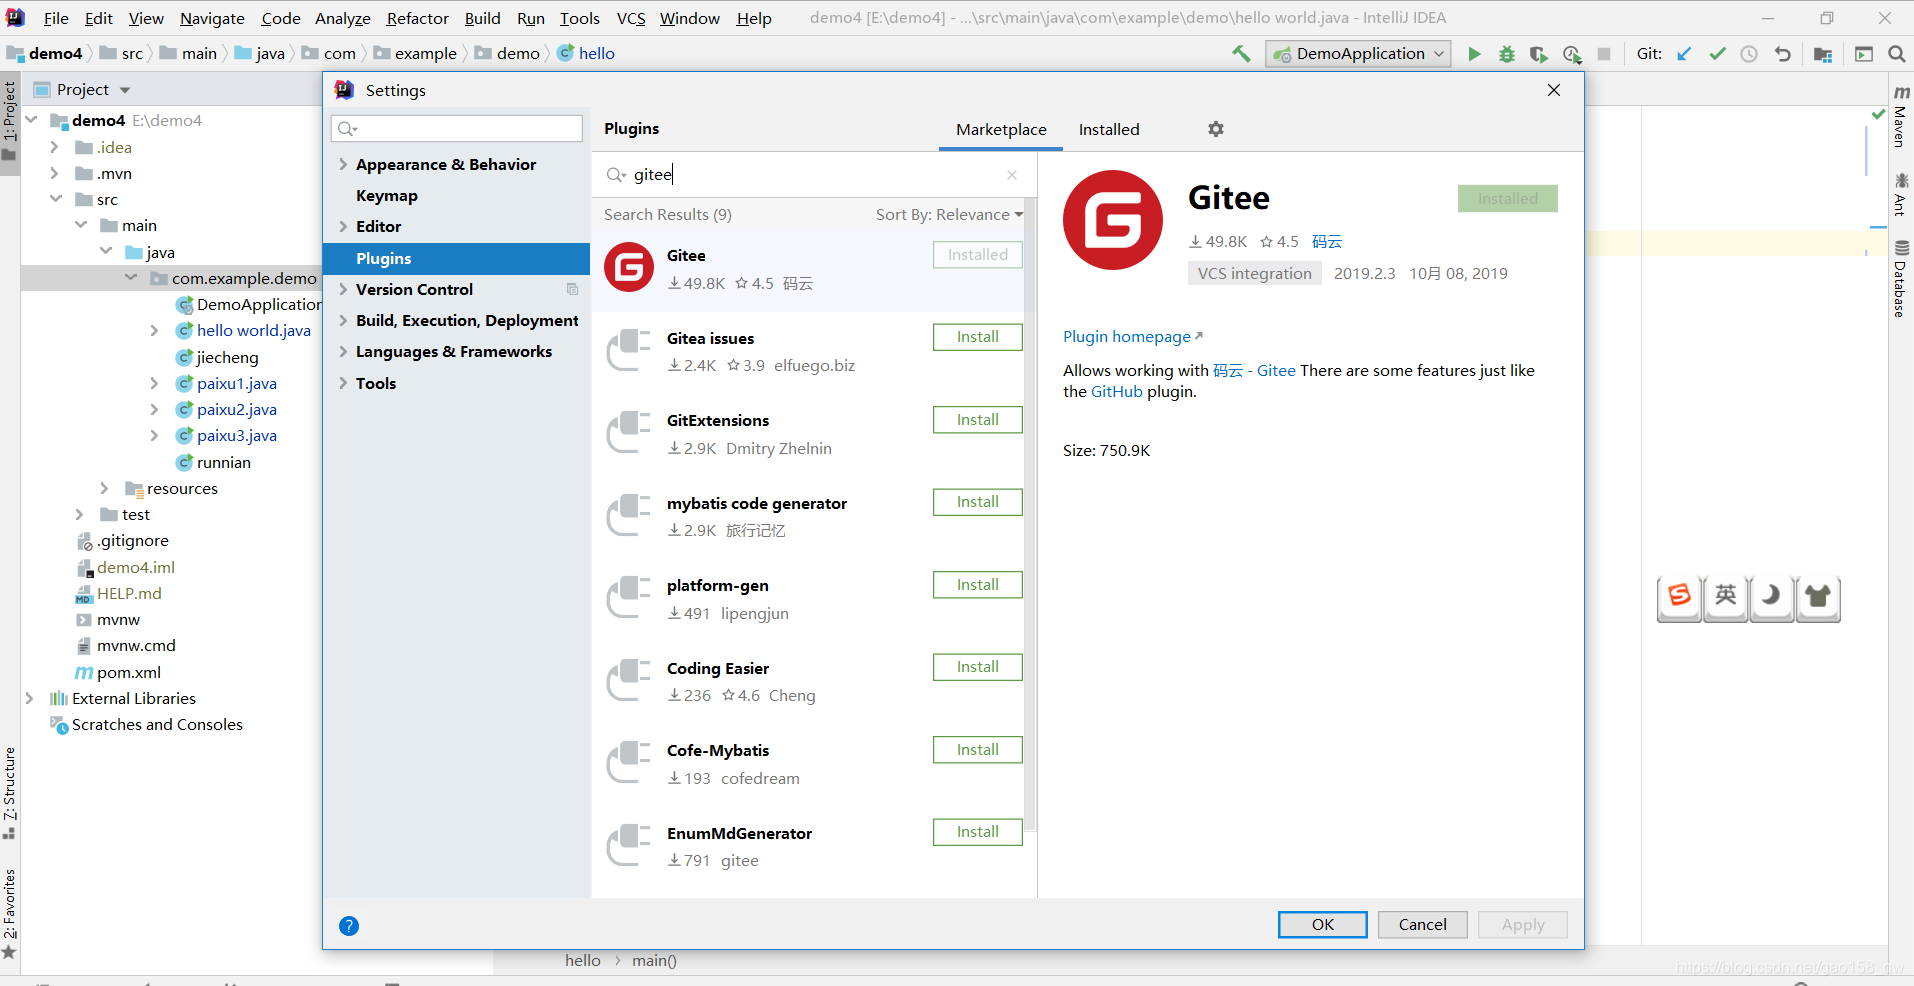Open the Navigate menu

[x=212, y=18]
